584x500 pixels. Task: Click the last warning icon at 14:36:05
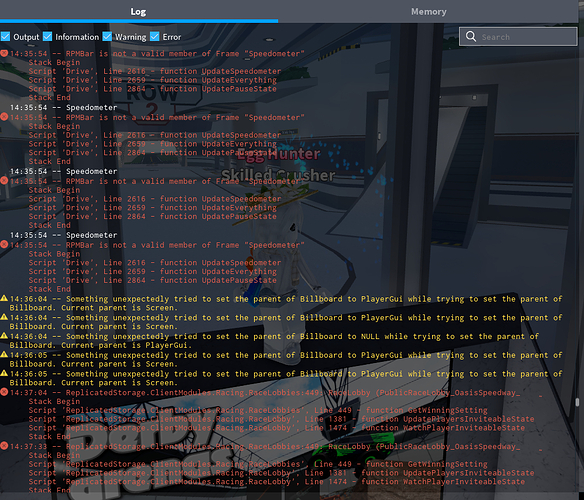pos(4,373)
